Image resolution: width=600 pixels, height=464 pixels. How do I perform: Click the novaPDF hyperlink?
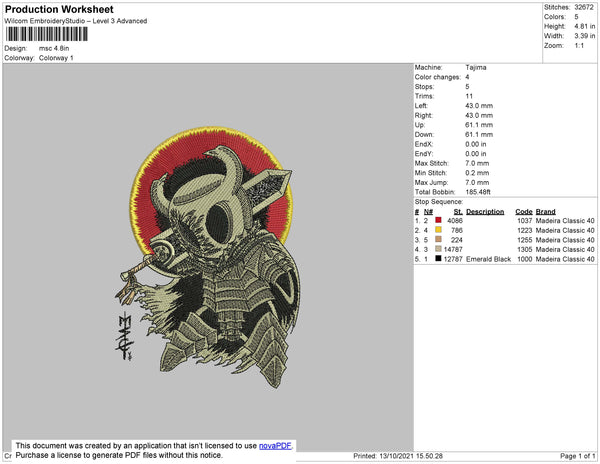pos(275,446)
